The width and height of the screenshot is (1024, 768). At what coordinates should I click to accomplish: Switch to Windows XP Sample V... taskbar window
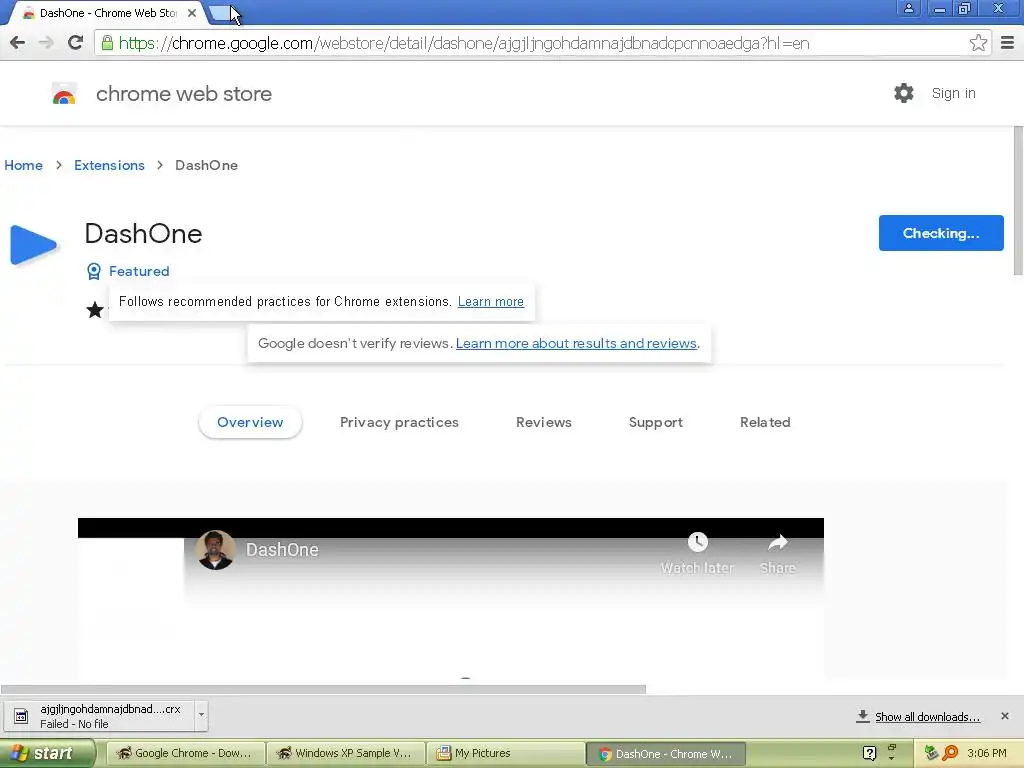coord(346,753)
